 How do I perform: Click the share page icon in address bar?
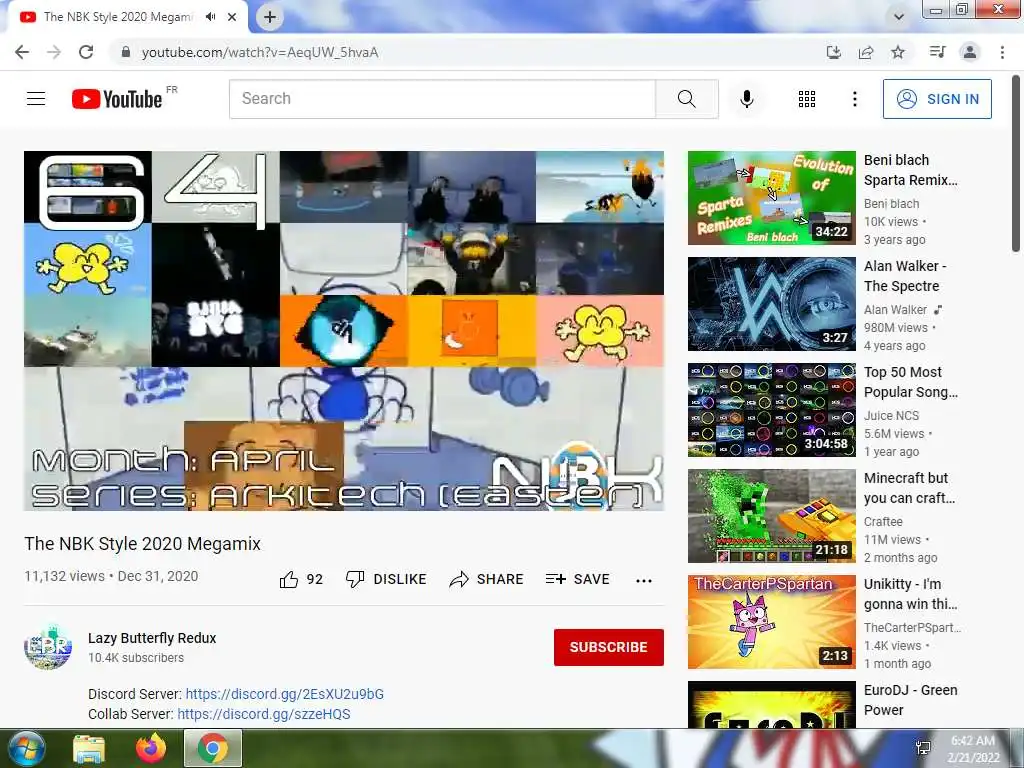coord(866,52)
